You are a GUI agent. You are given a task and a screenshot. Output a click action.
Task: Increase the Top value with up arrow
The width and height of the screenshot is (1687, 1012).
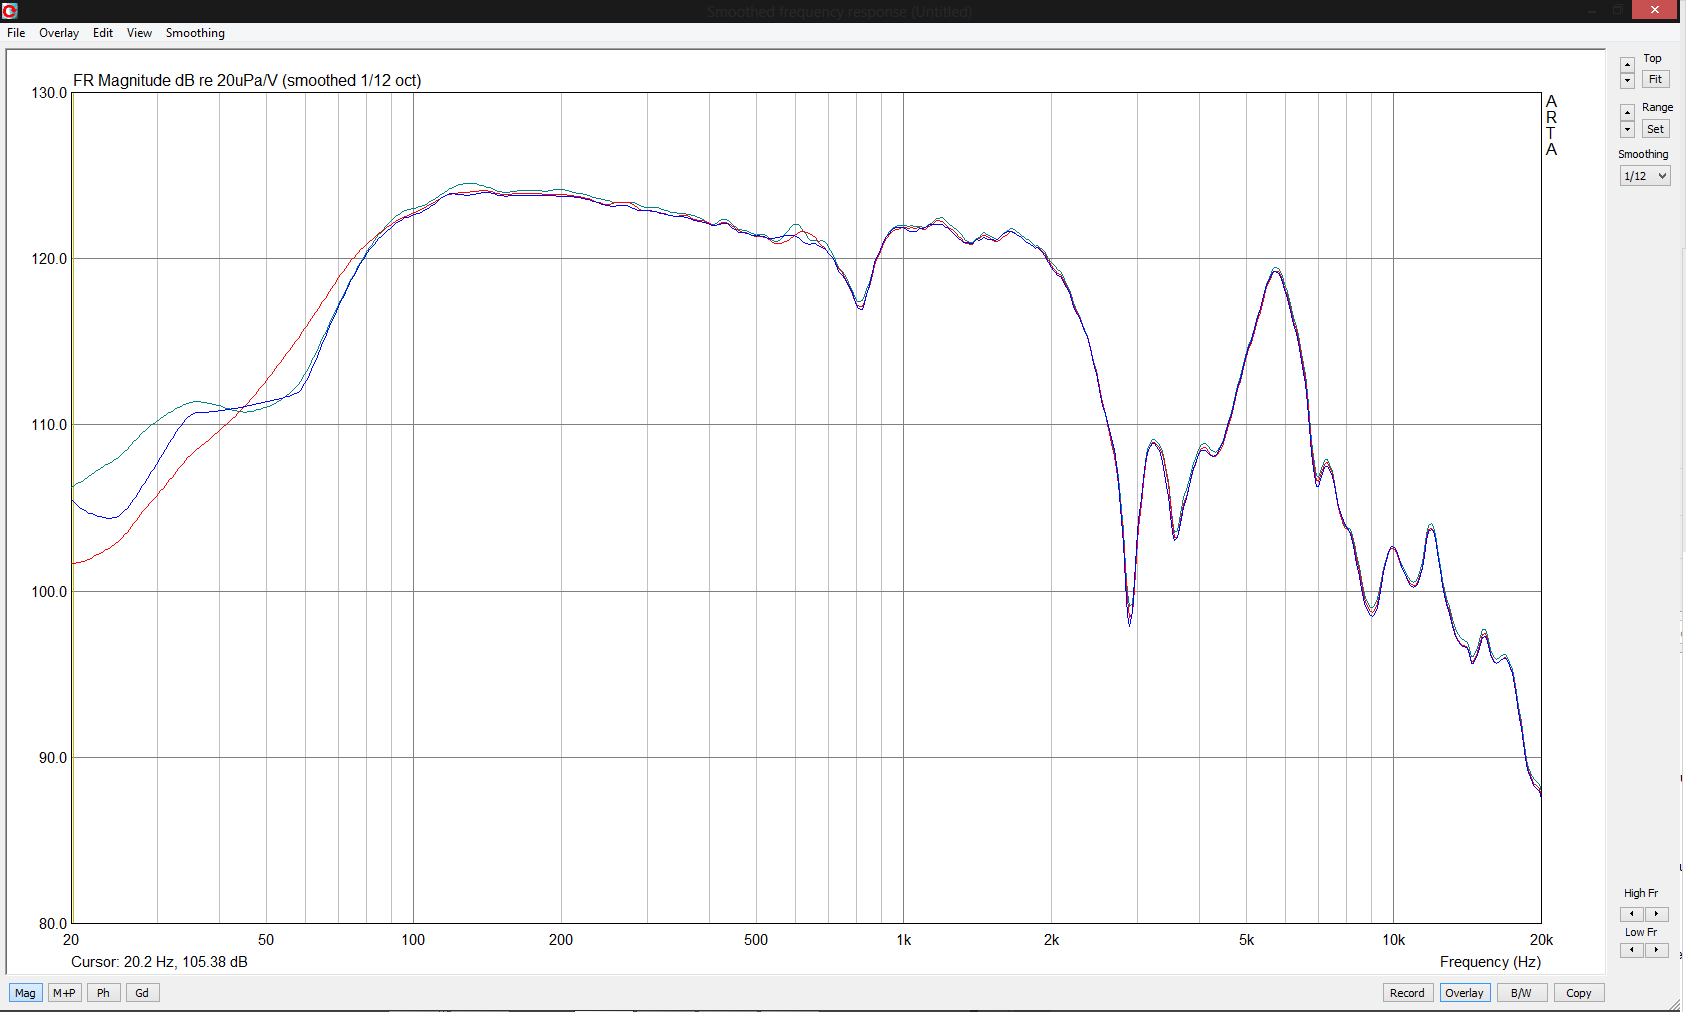(x=1627, y=65)
